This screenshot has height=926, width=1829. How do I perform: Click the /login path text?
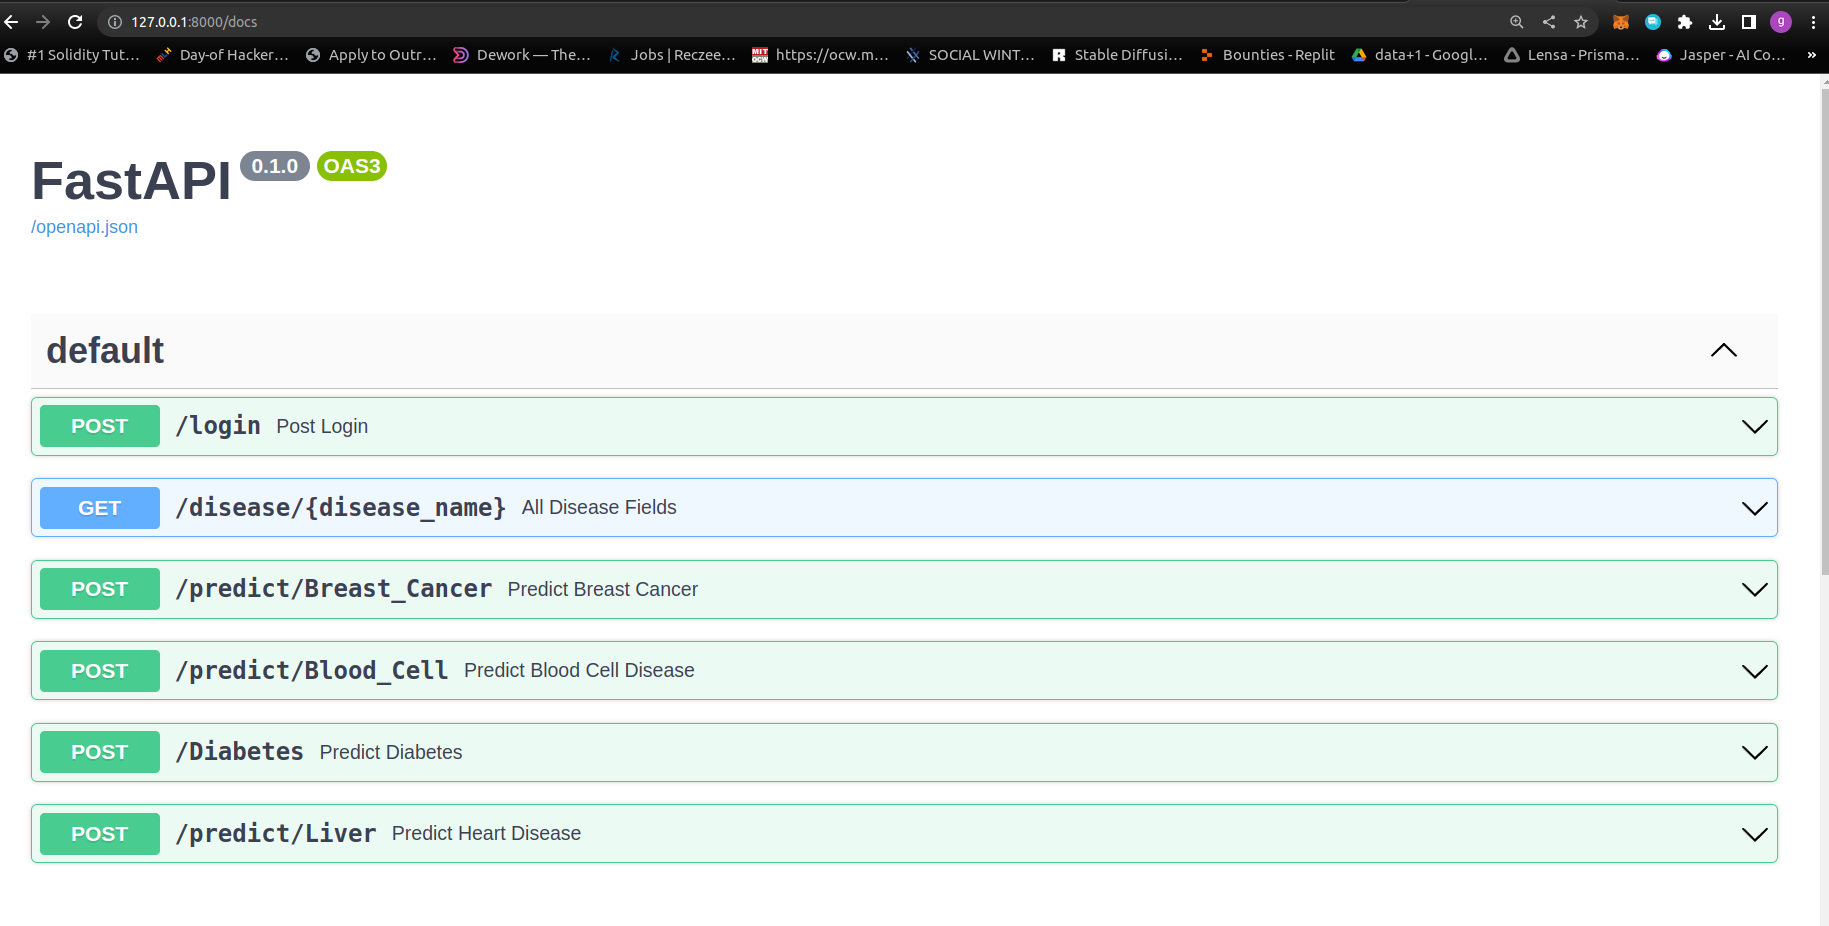(218, 426)
